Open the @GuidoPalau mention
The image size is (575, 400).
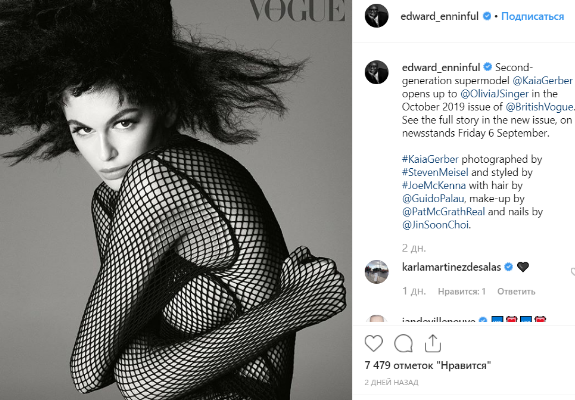click(x=433, y=198)
